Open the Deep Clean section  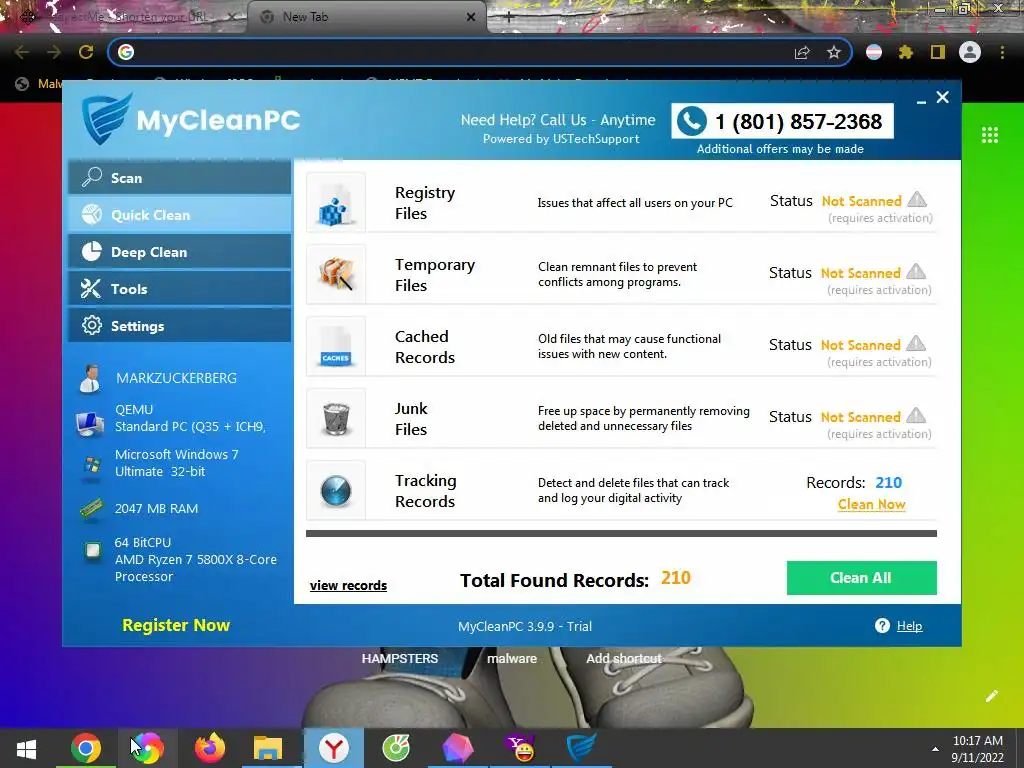pos(180,251)
